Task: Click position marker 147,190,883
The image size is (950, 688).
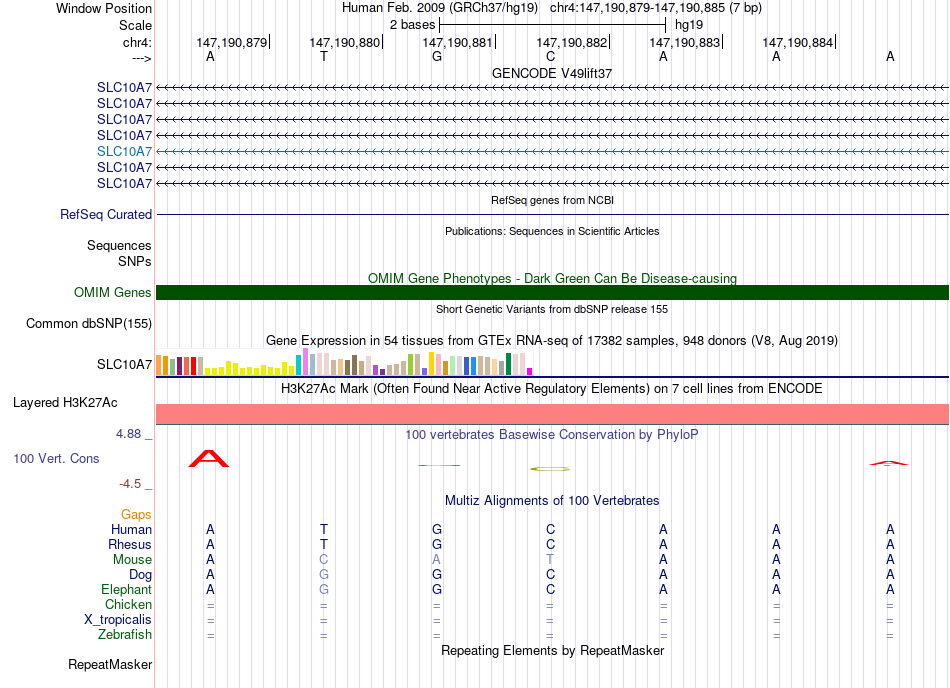Action: click(x=685, y=42)
